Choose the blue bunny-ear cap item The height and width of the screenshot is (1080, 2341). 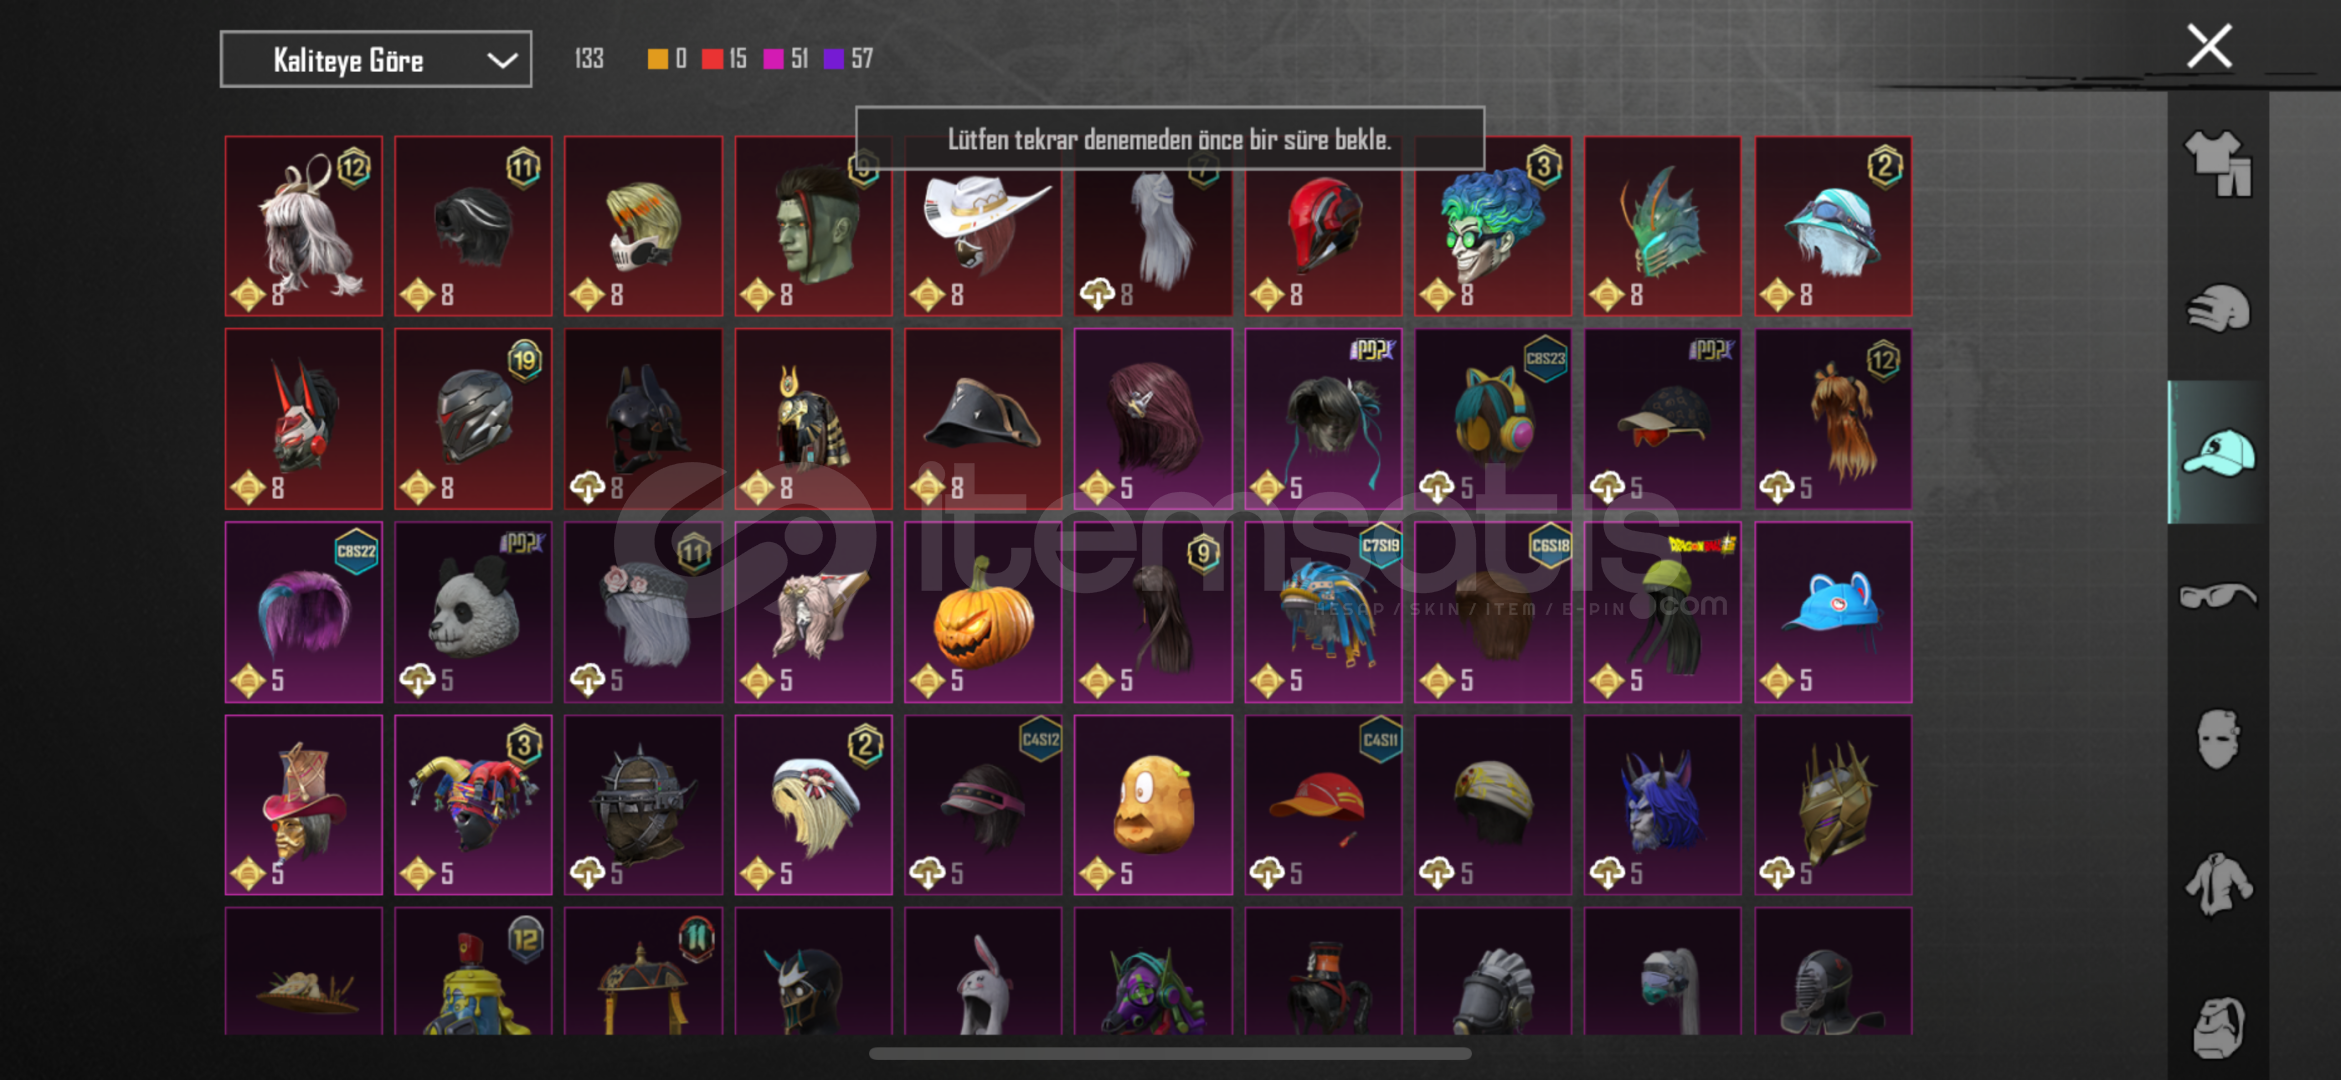(x=1833, y=612)
